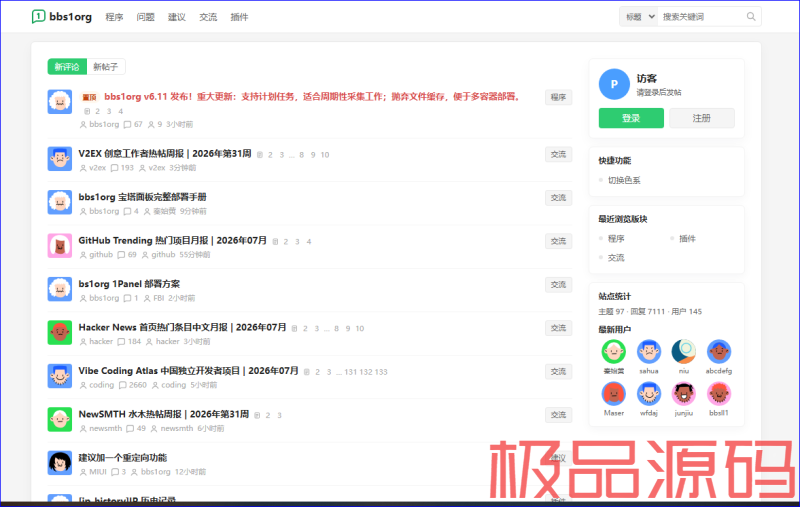Open NewSMTH 水木热帖周报 post

[x=164, y=414]
